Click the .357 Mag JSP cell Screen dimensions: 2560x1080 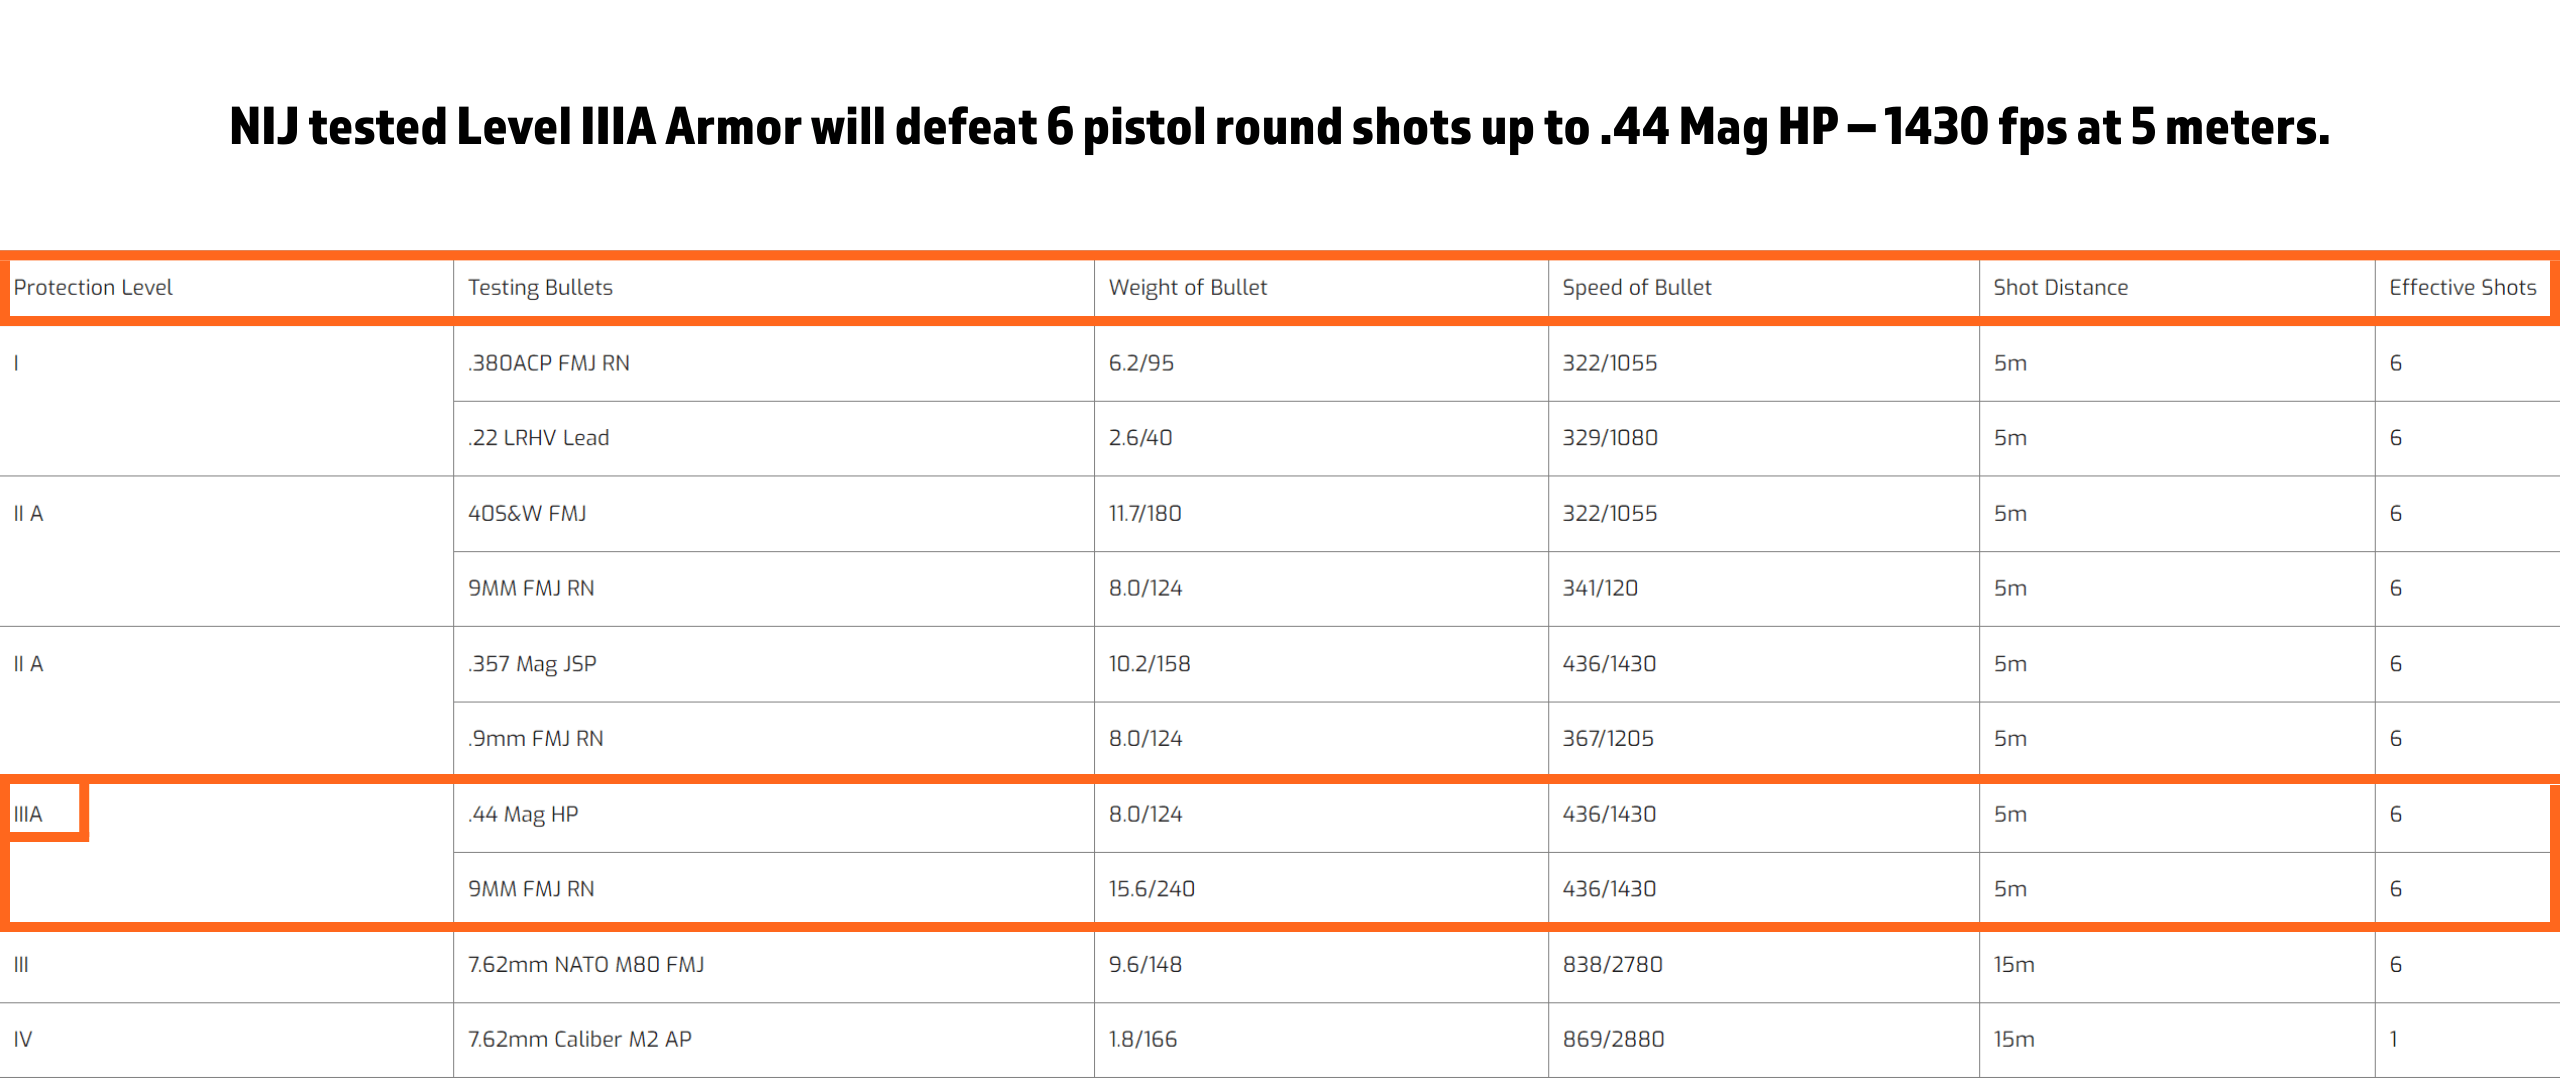[x=532, y=664]
